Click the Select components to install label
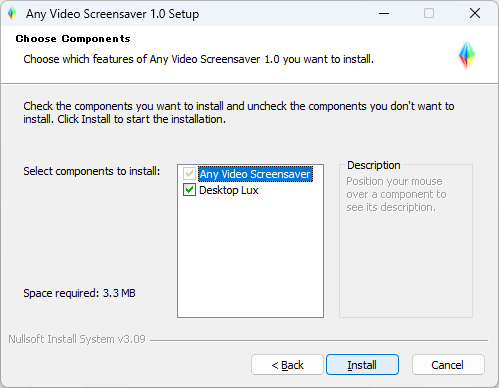The image size is (499, 388). click(x=92, y=171)
